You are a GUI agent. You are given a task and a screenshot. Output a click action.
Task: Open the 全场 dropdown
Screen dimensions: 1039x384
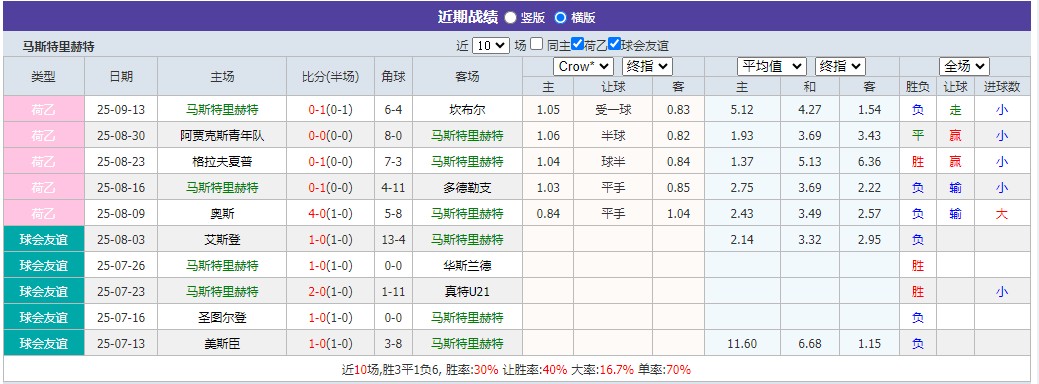(x=964, y=66)
